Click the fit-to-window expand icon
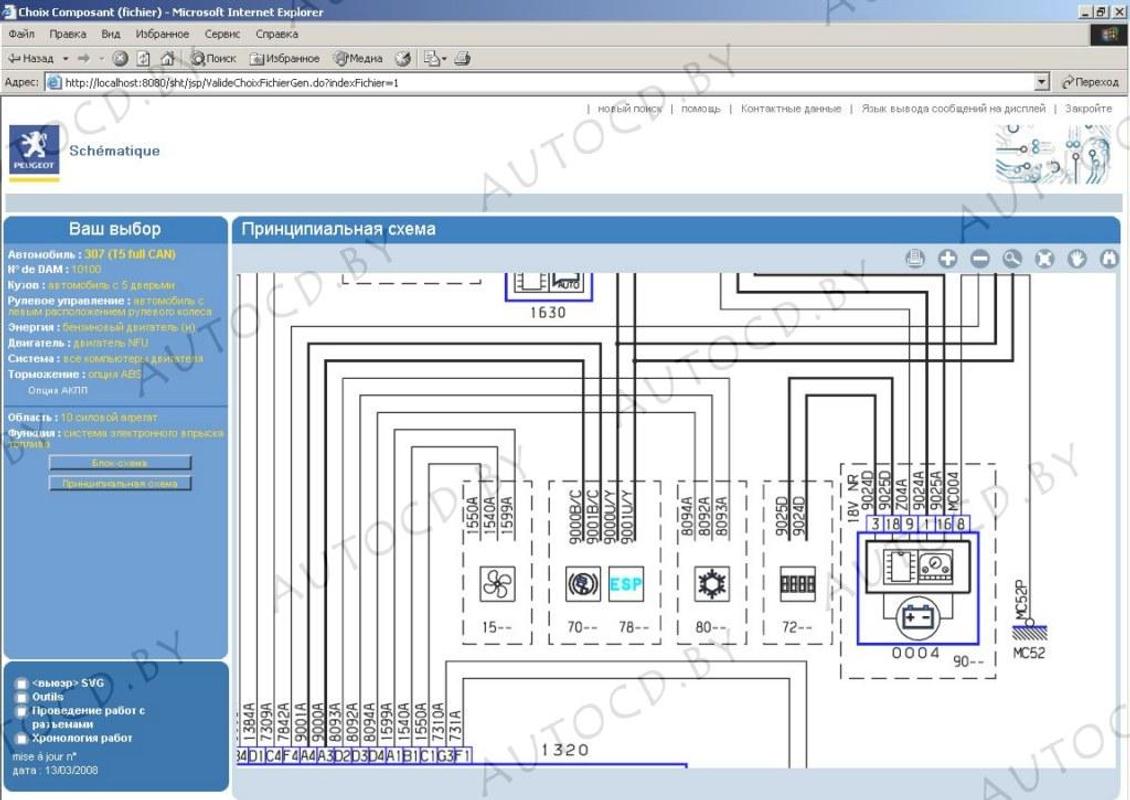 click(x=1045, y=258)
